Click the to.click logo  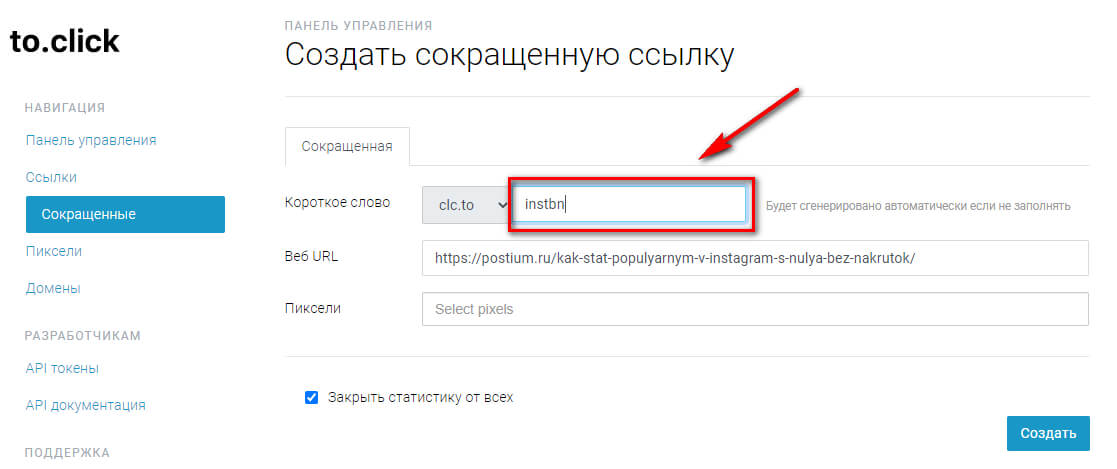coord(65,42)
